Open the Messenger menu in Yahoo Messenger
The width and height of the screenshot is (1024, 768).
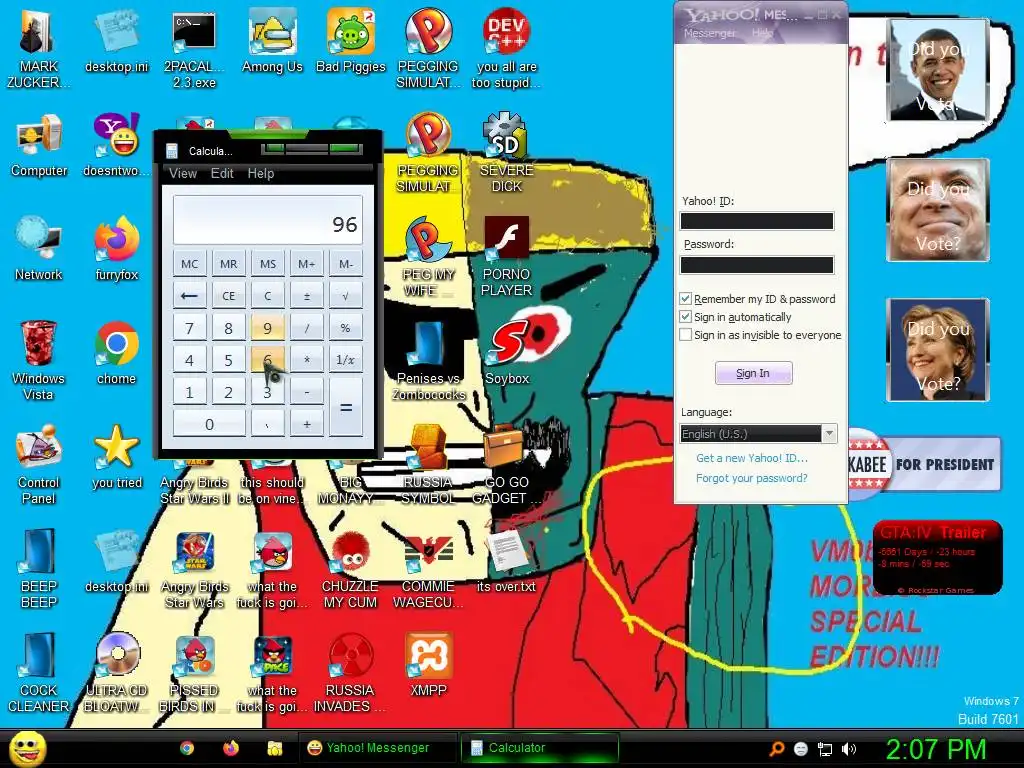pos(709,33)
